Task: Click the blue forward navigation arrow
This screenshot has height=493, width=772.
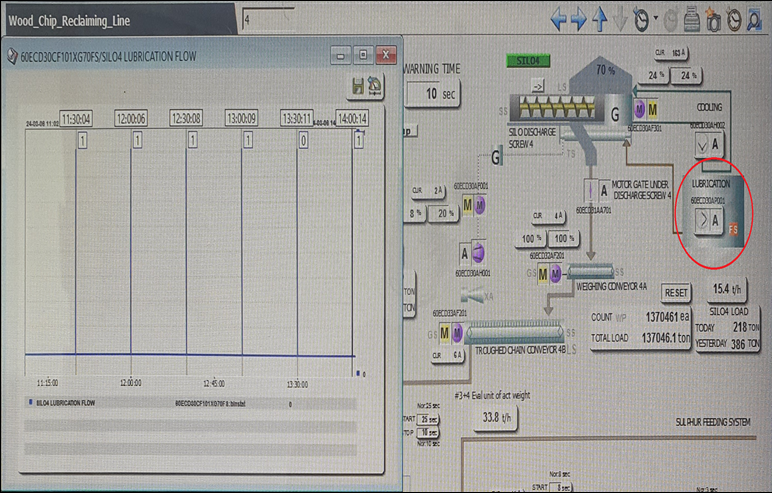Action: pos(580,18)
